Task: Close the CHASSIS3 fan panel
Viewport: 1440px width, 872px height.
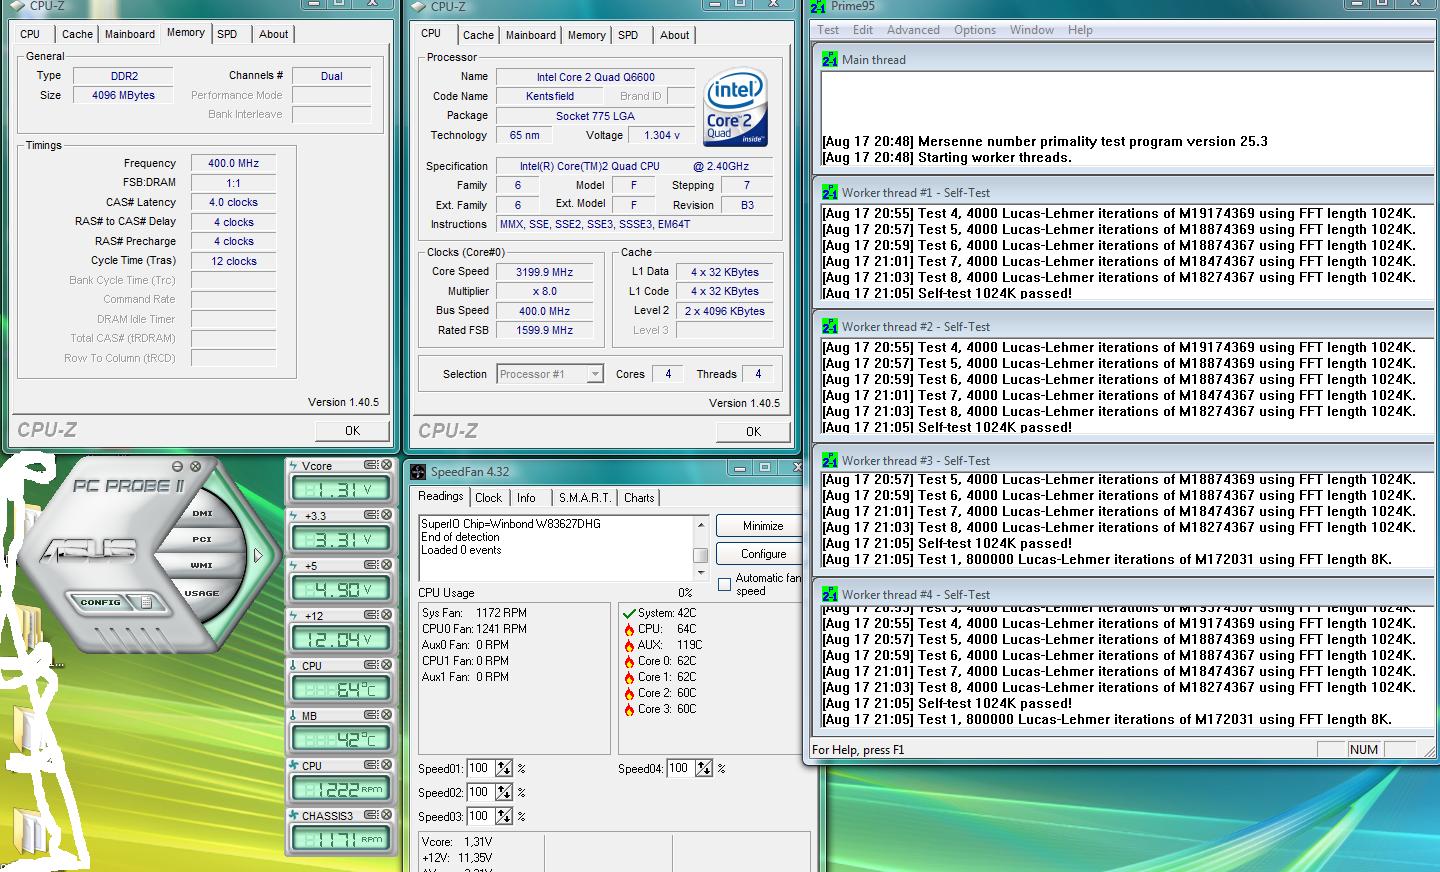Action: (x=385, y=815)
